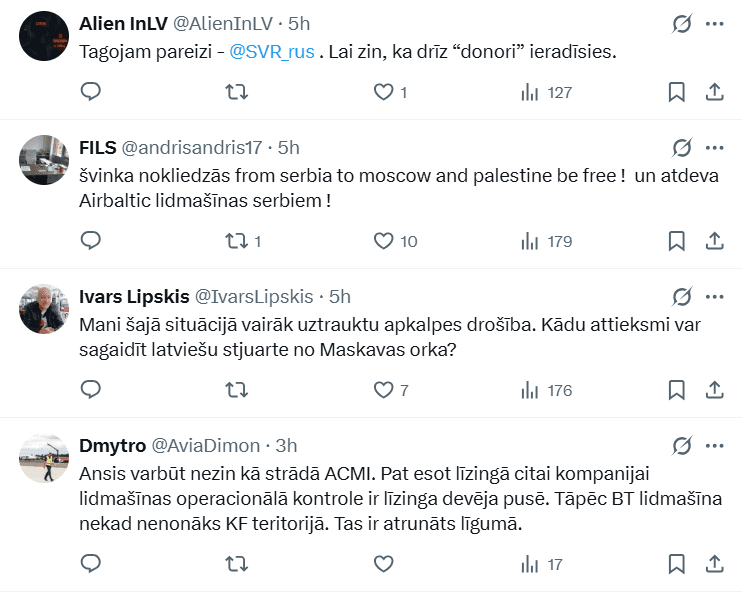Share Alien InLV's tweet
Viewport: 742px width, 595px height.
tap(715, 92)
